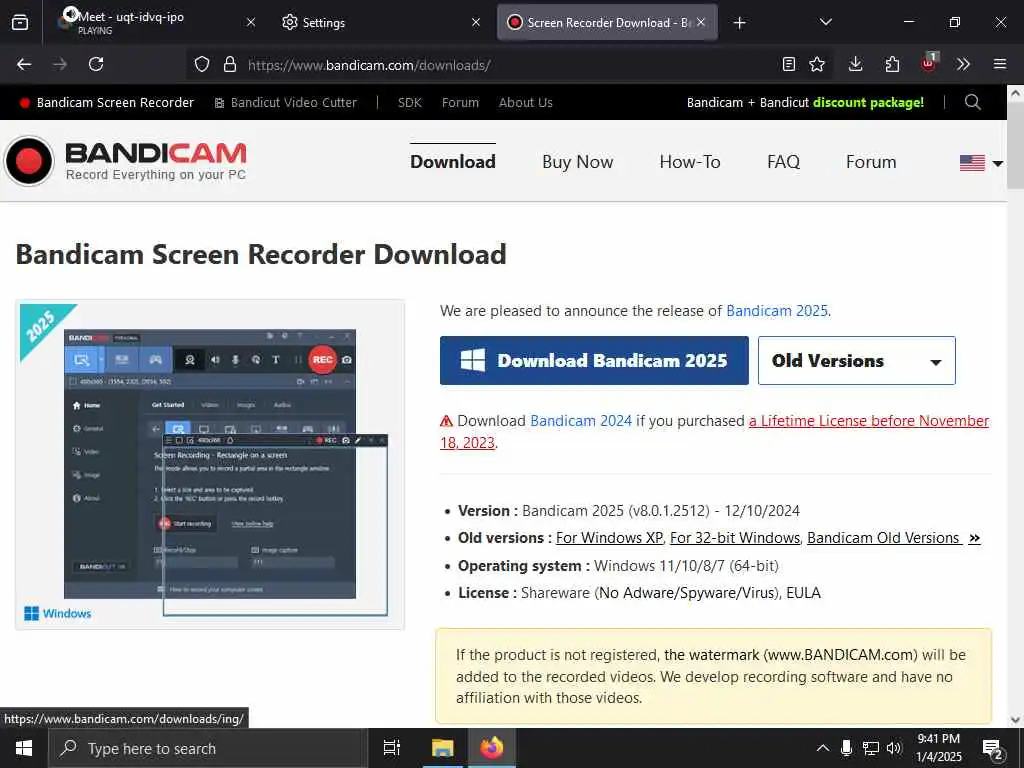Open Task View on the taskbar
Screen dimensions: 1024x768
coord(392,748)
